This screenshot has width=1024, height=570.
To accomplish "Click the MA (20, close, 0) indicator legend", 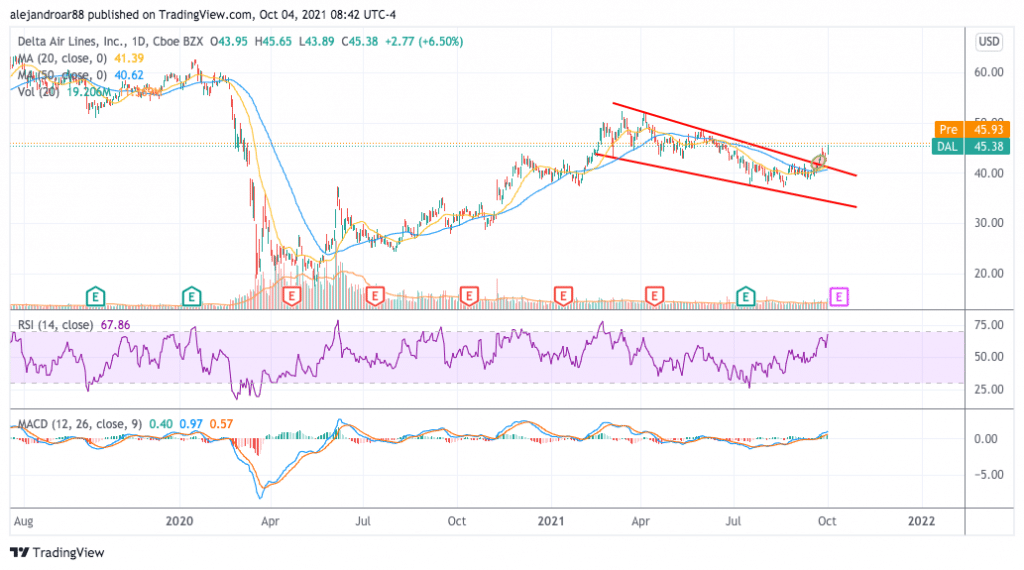I will [63, 58].
